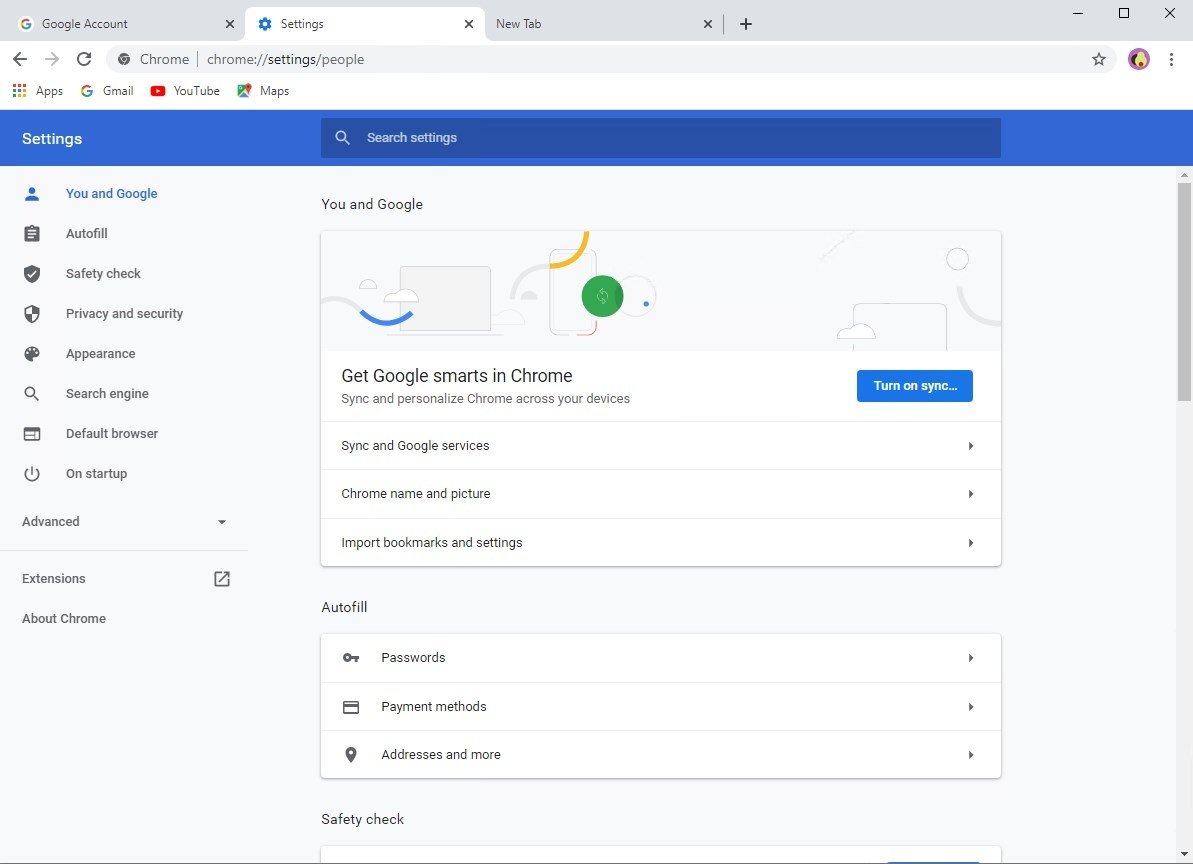The image size is (1193, 864).
Task: Open Sync and Google services row
Action: point(660,446)
